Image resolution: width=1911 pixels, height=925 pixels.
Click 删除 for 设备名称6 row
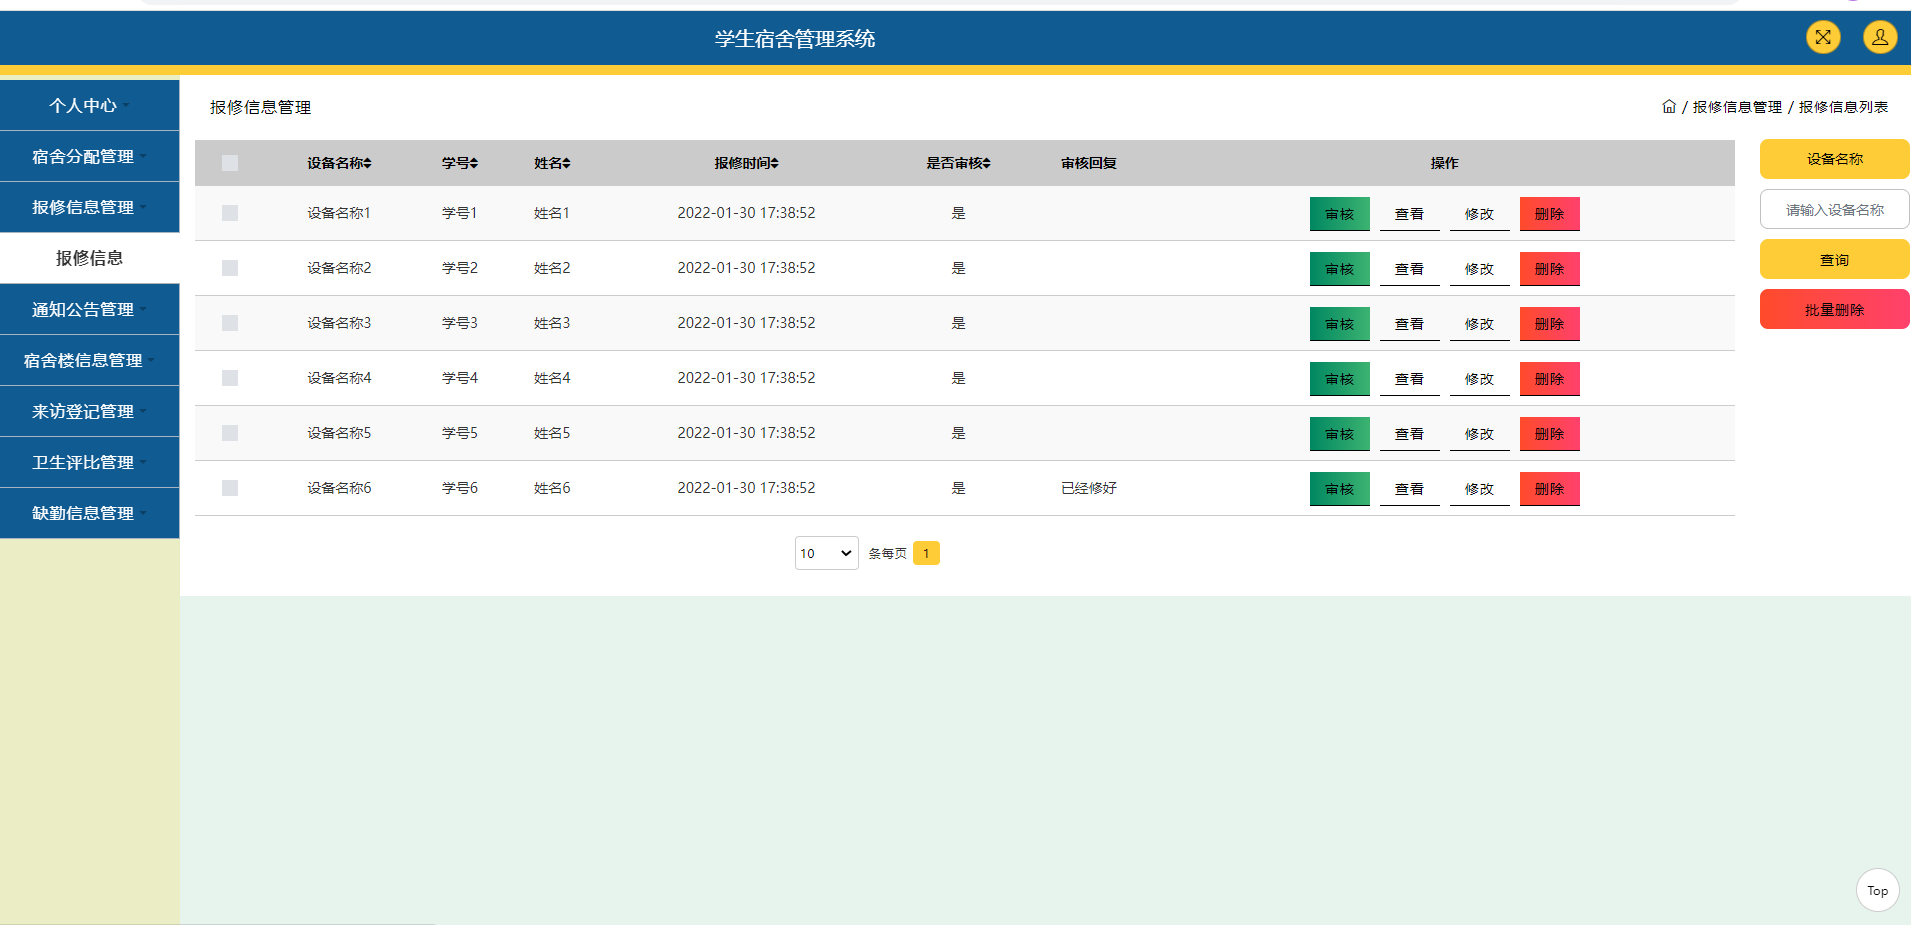click(1549, 489)
